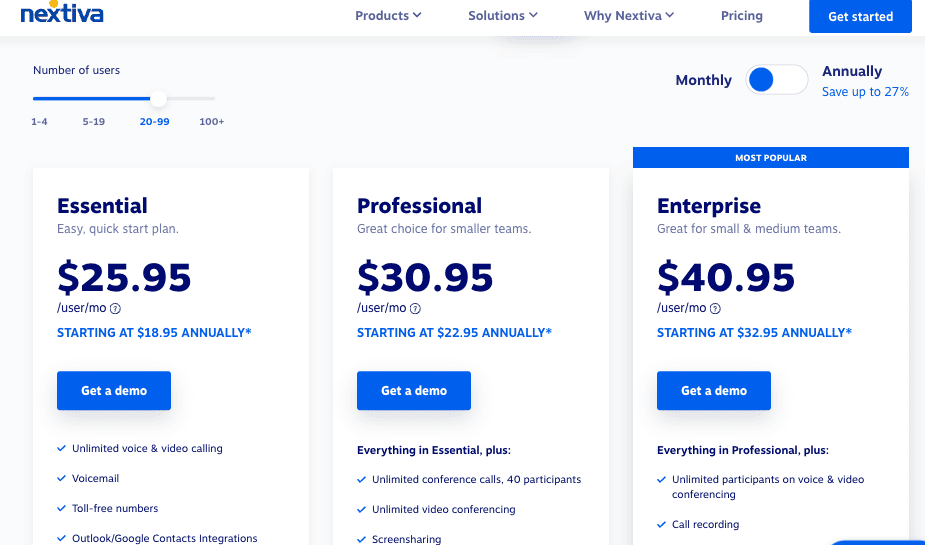Screen dimensions: 925x545
Task: Go to the Pricing page
Action: (742, 16)
